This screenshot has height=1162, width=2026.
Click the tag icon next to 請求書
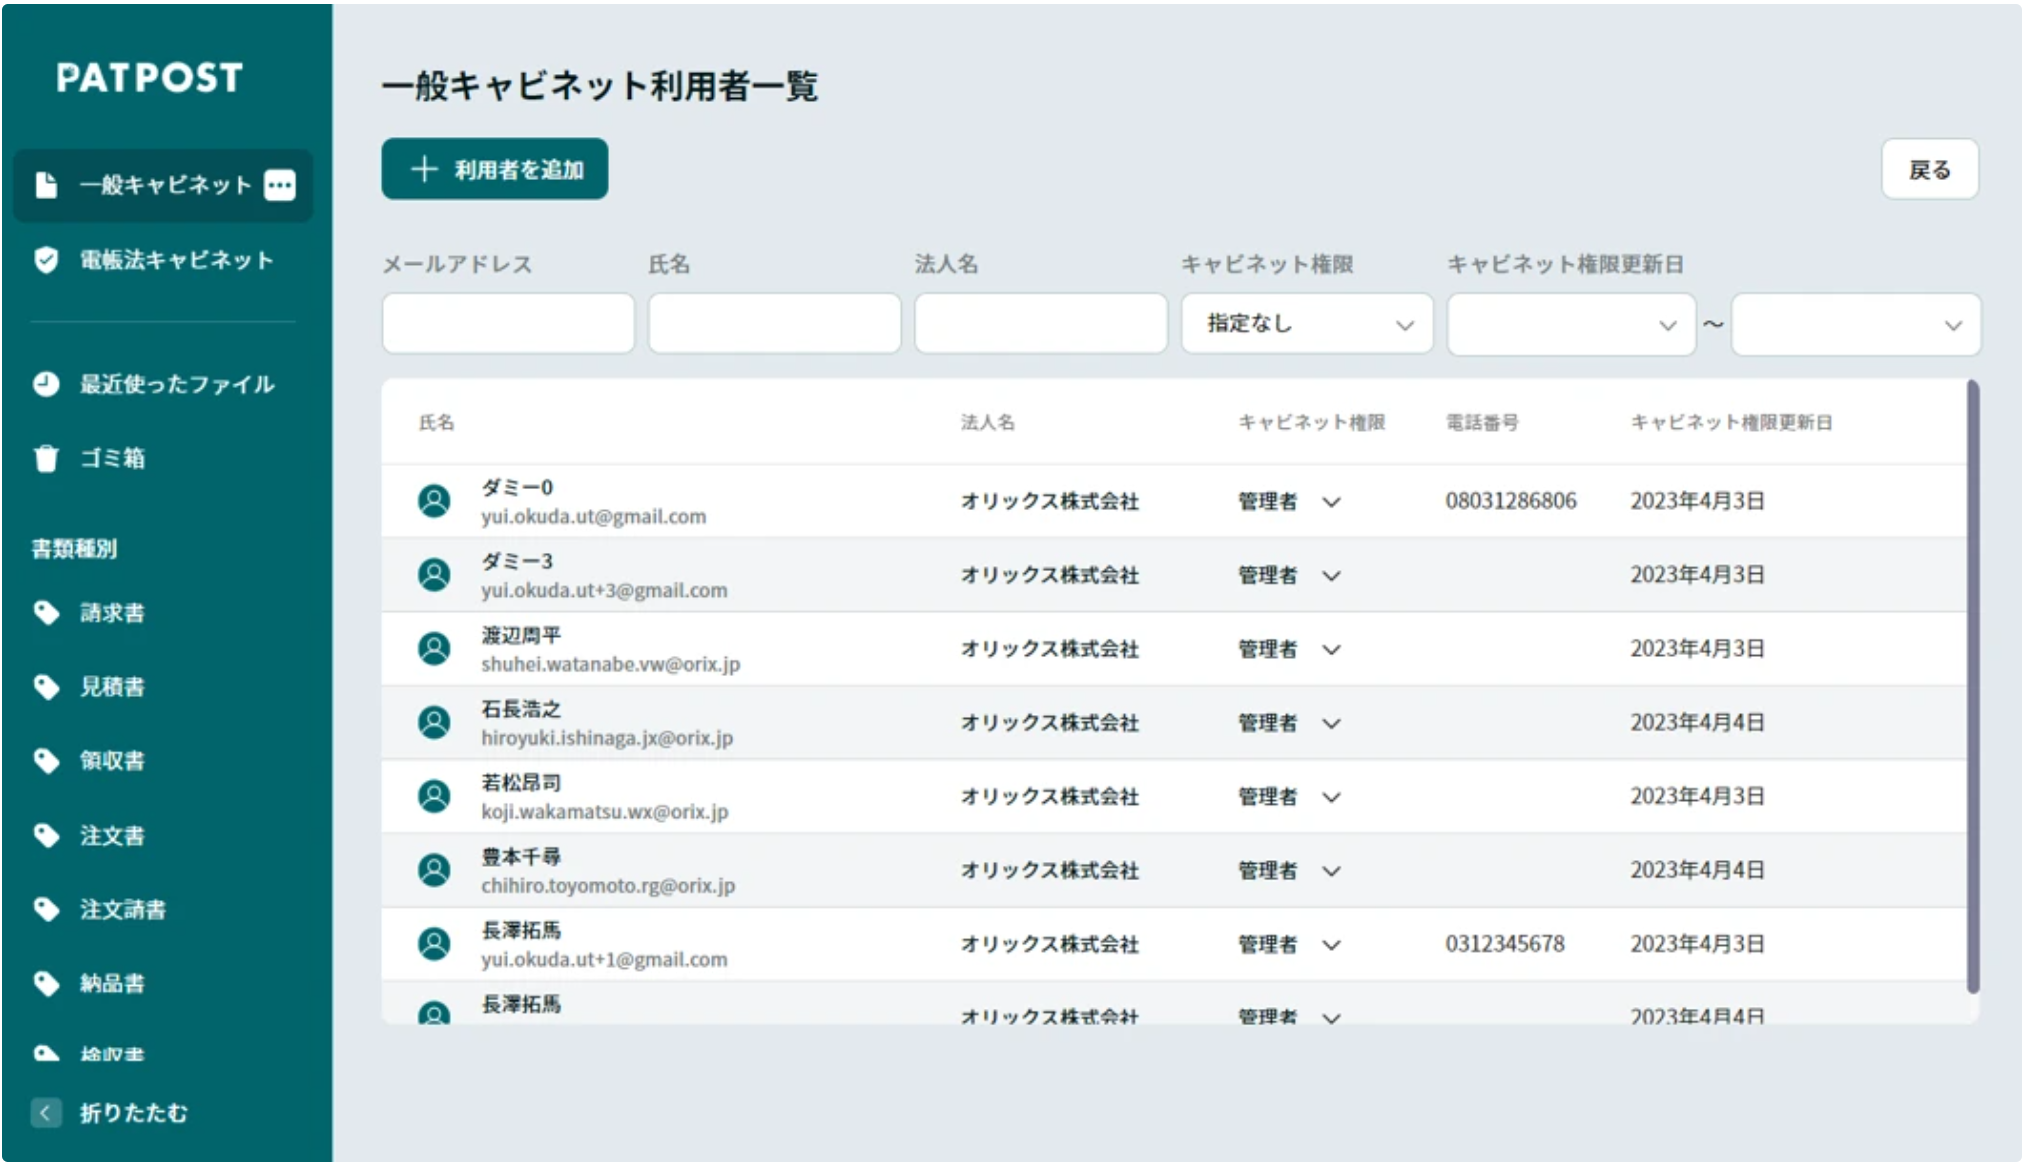point(46,612)
